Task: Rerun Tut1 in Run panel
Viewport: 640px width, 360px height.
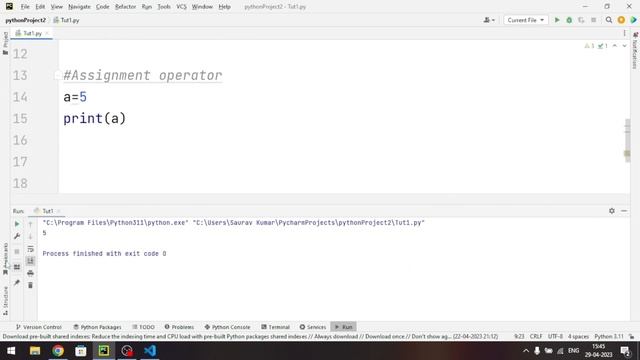Action: pyautogui.click(x=17, y=224)
